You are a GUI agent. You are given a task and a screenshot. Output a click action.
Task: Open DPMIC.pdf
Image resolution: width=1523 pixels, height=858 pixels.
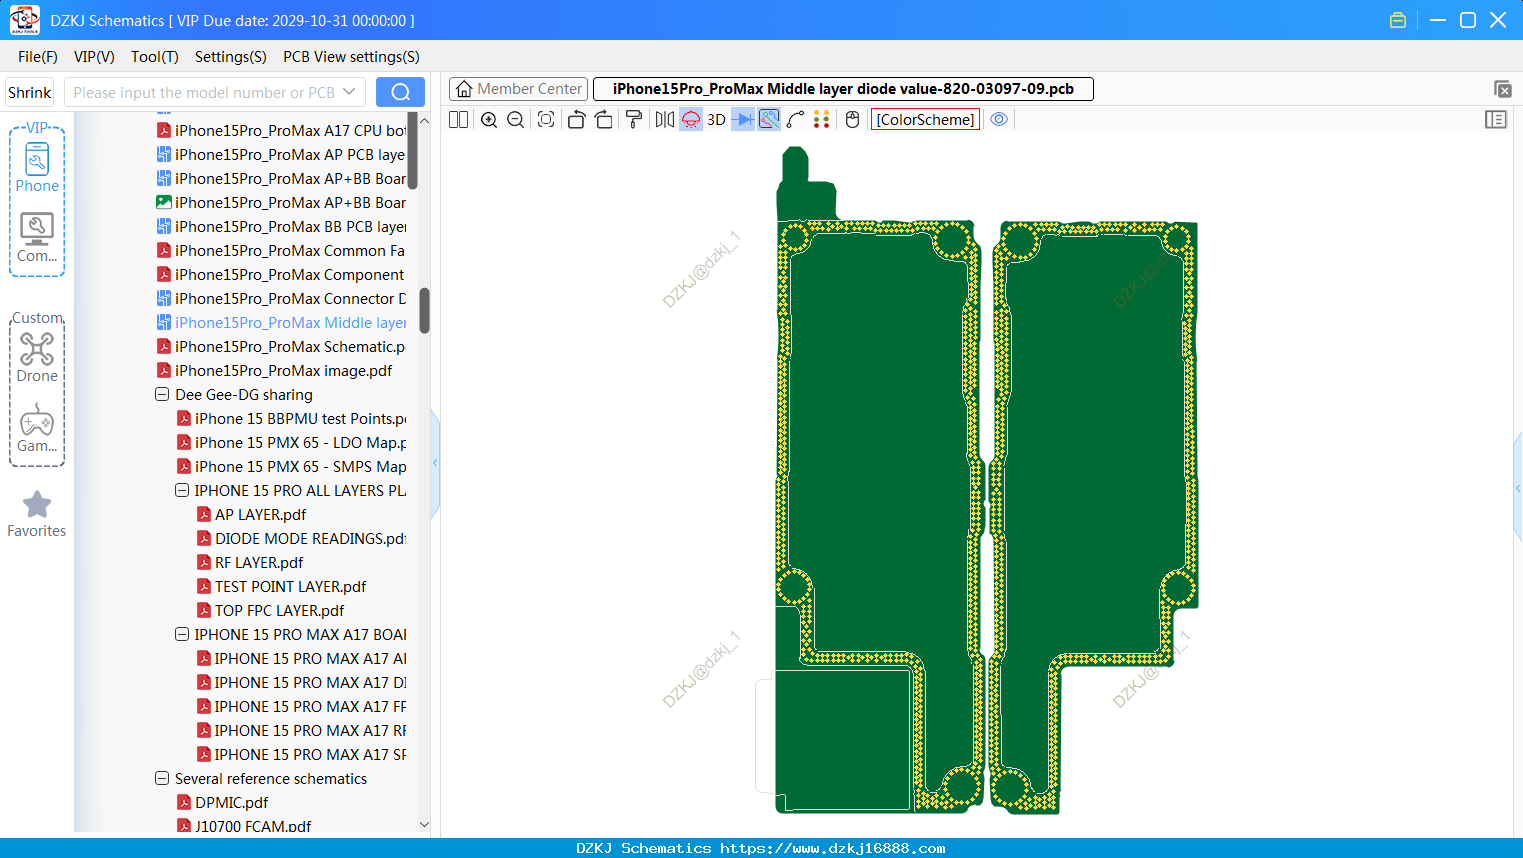click(x=223, y=802)
